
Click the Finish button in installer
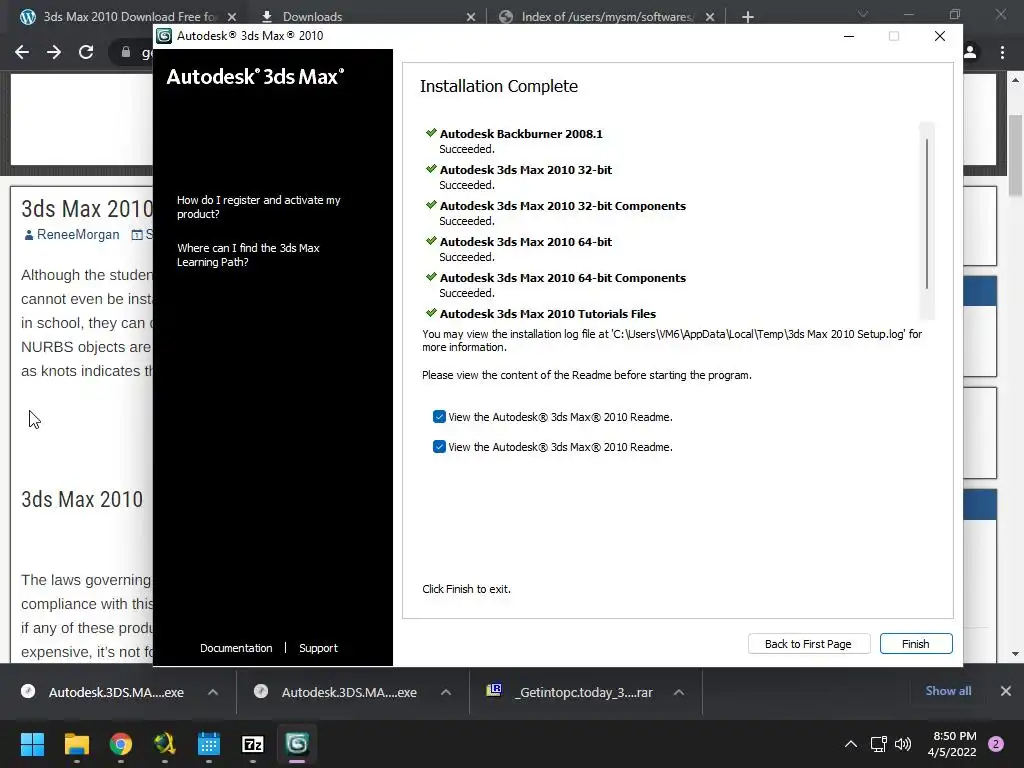916,644
